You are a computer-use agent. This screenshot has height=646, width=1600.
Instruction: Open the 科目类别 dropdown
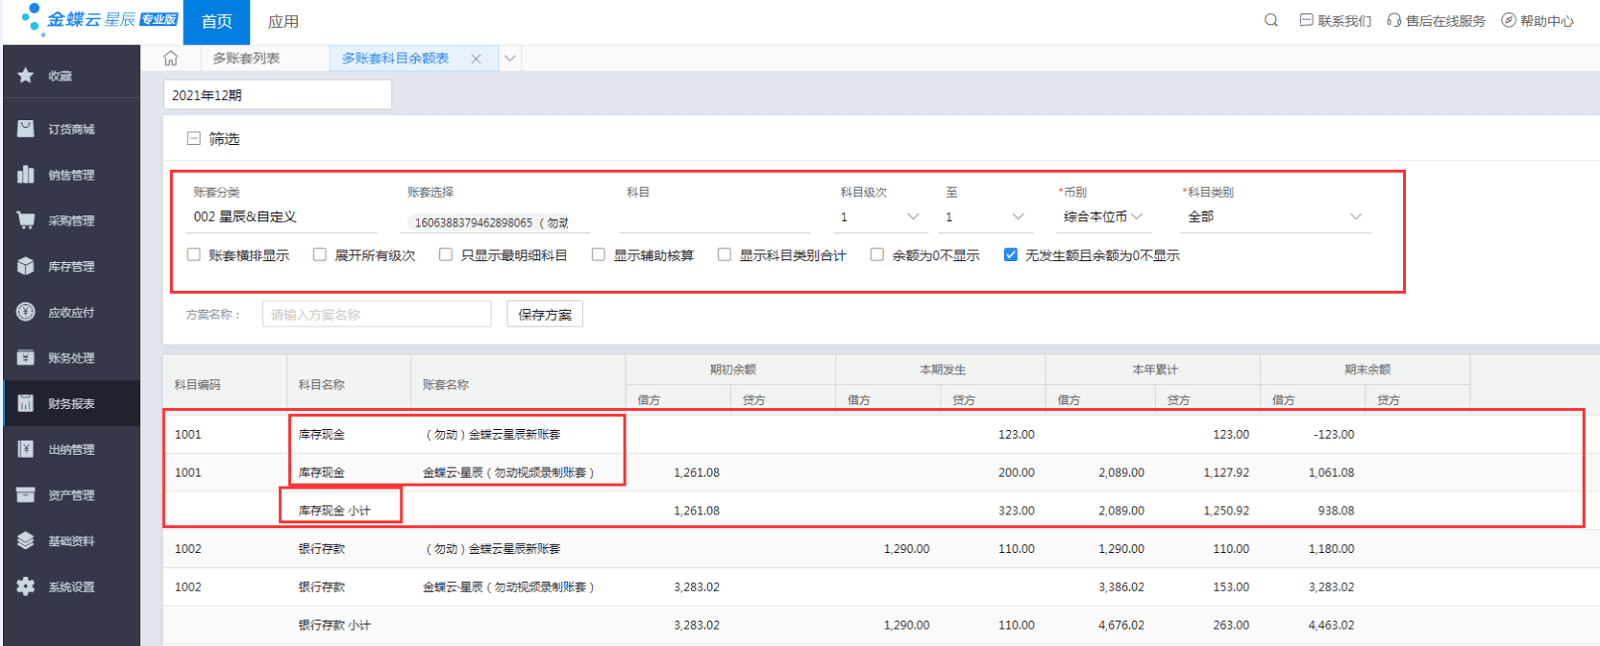(1274, 217)
